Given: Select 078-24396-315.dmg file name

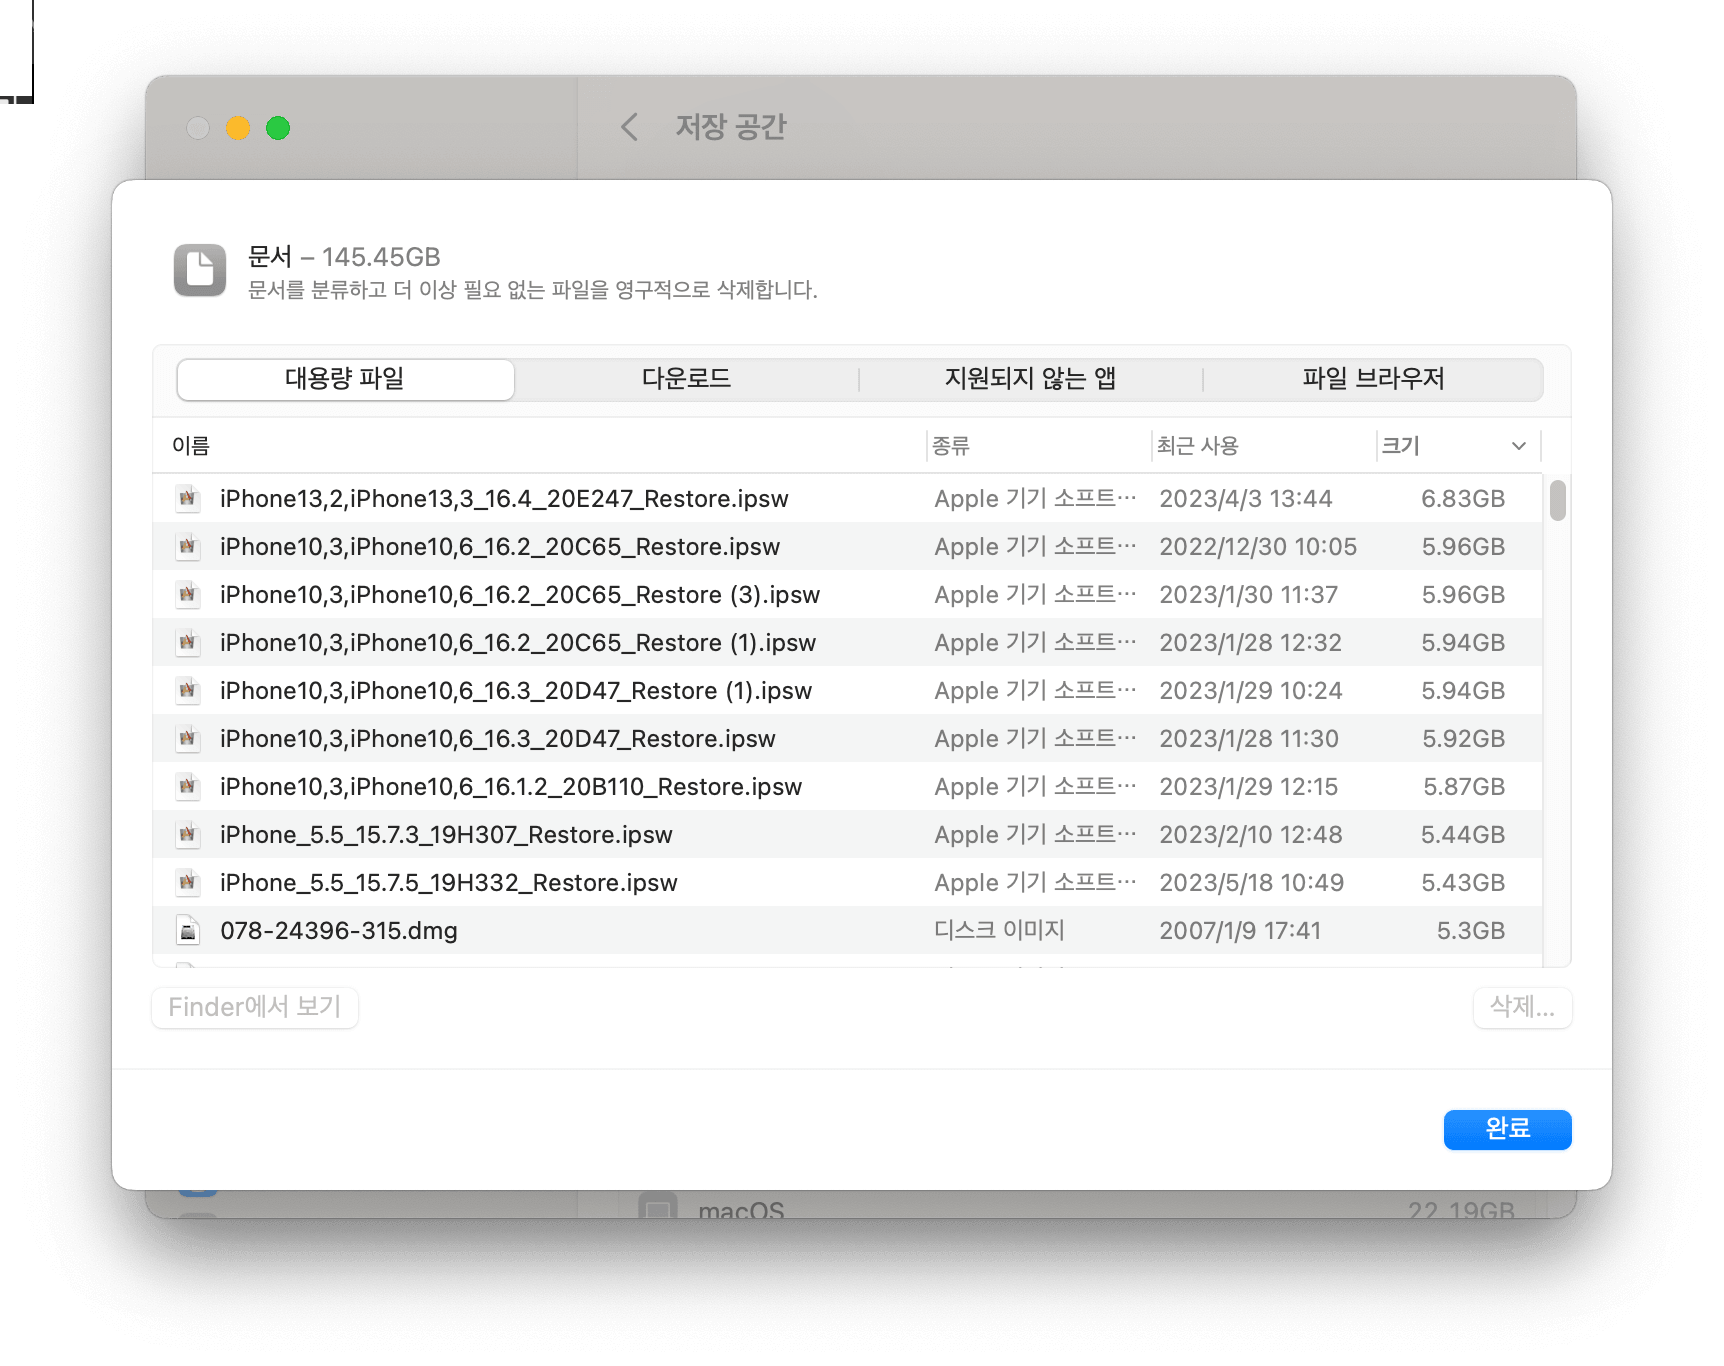Looking at the screenshot, I should (x=339, y=930).
